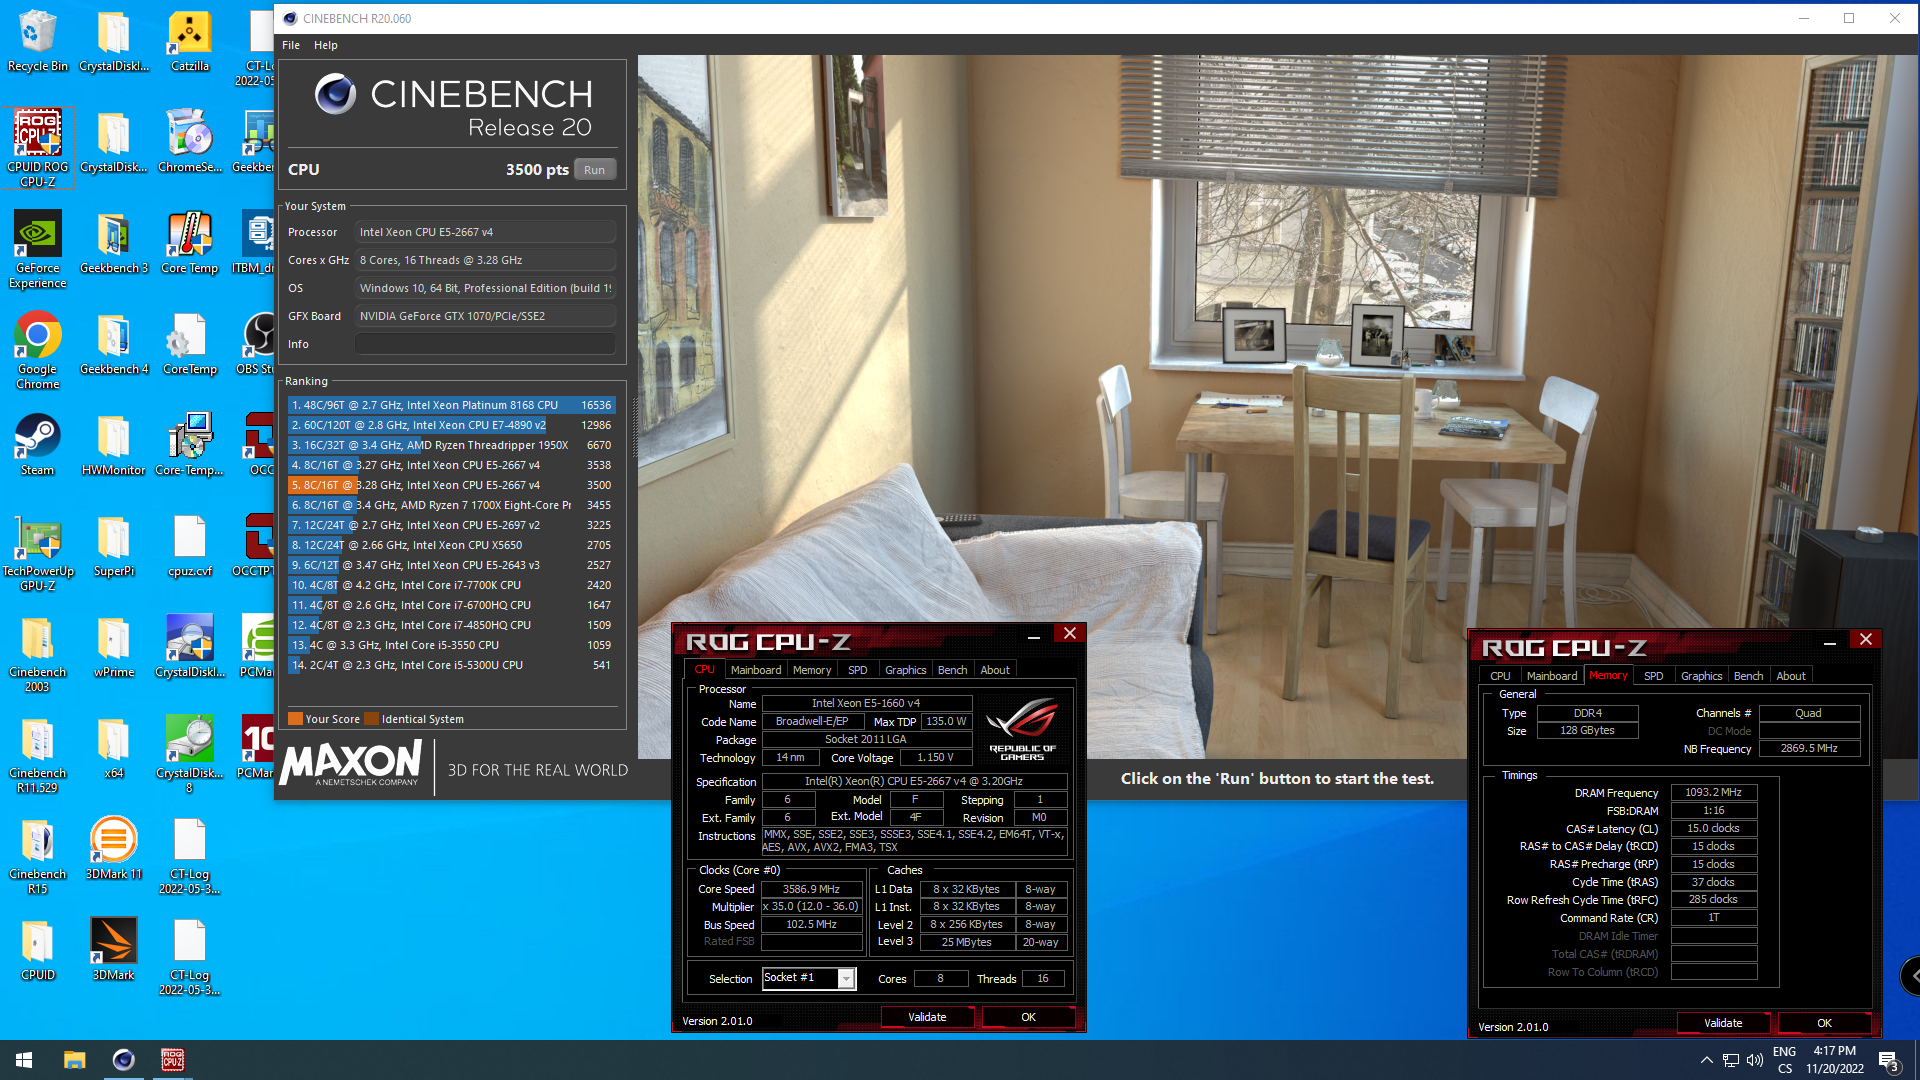Open the Core-Temp... setup desktop icon
Image resolution: width=1920 pixels, height=1080 pixels.
(x=189, y=444)
